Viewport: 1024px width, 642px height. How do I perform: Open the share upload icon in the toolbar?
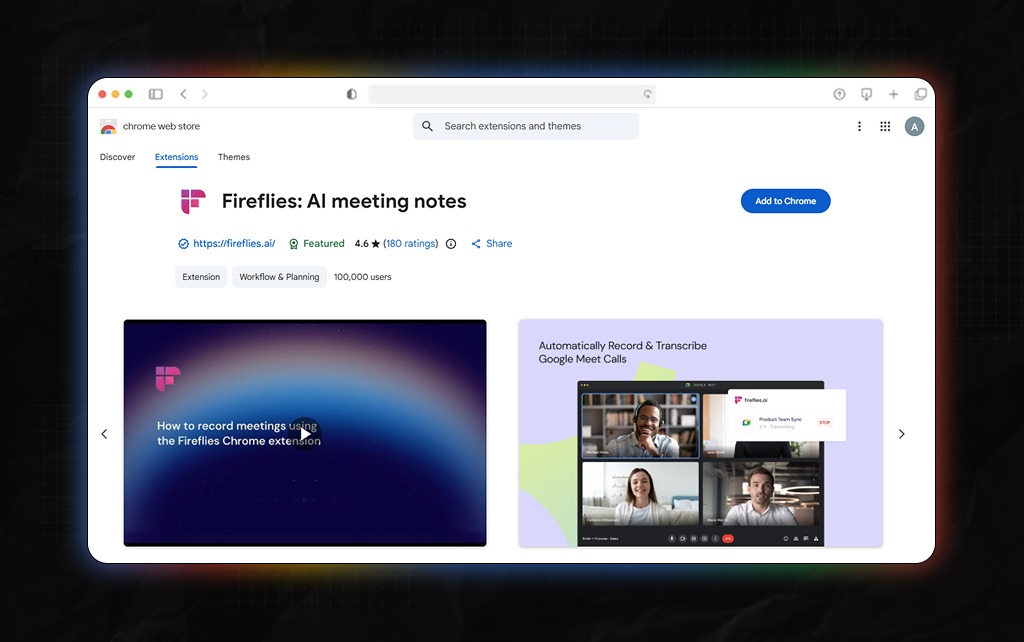point(839,94)
